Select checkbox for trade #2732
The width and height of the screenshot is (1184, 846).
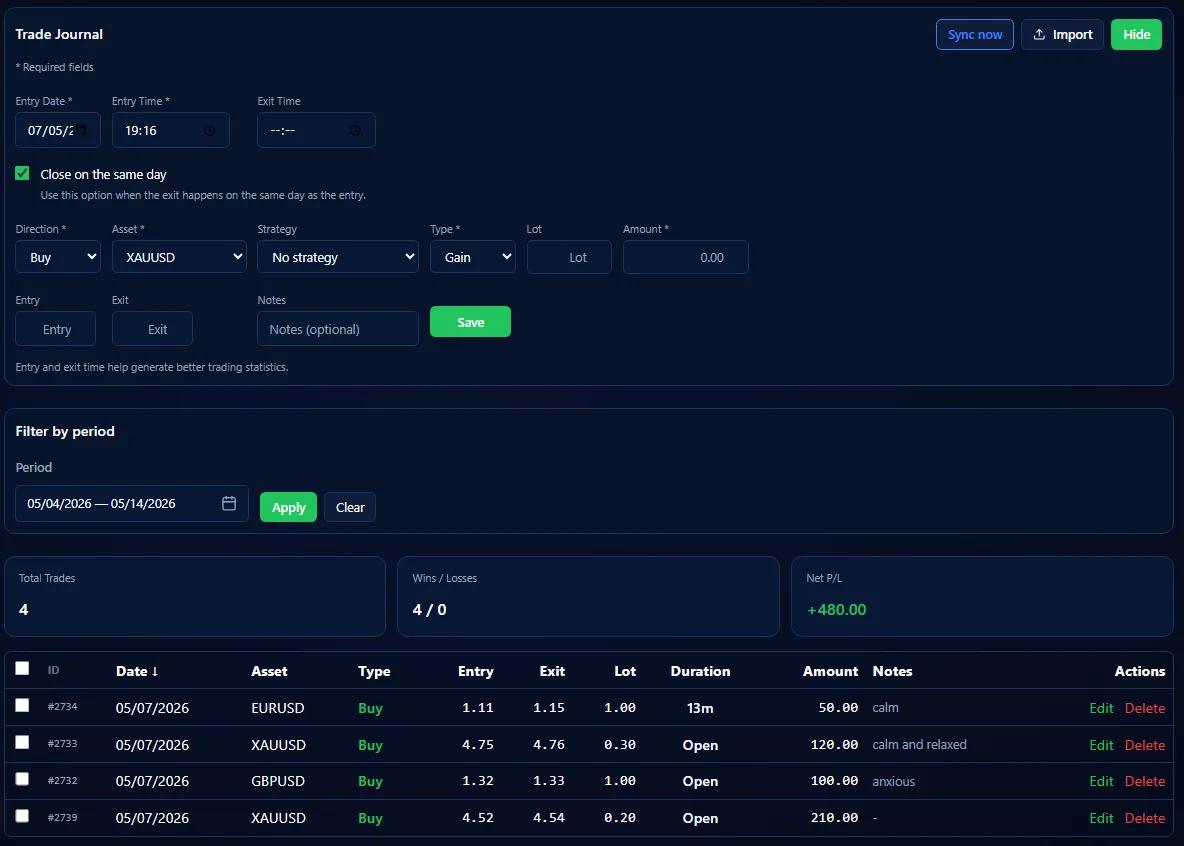tap(22, 779)
